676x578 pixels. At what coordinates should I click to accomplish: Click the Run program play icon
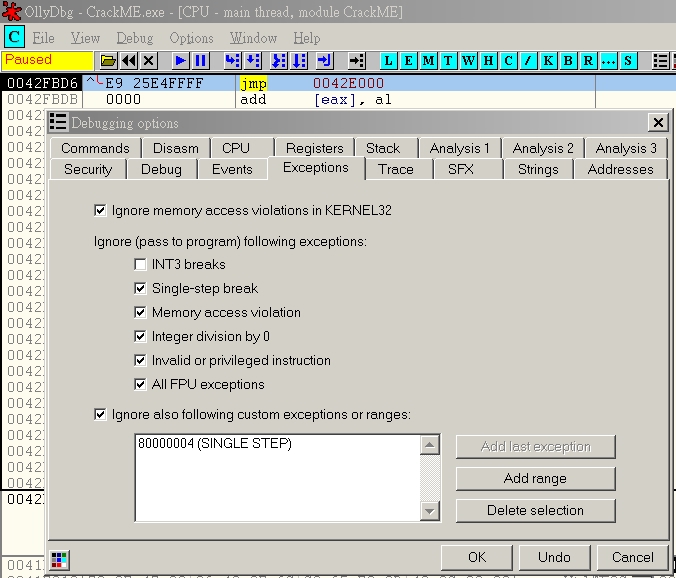(x=180, y=60)
